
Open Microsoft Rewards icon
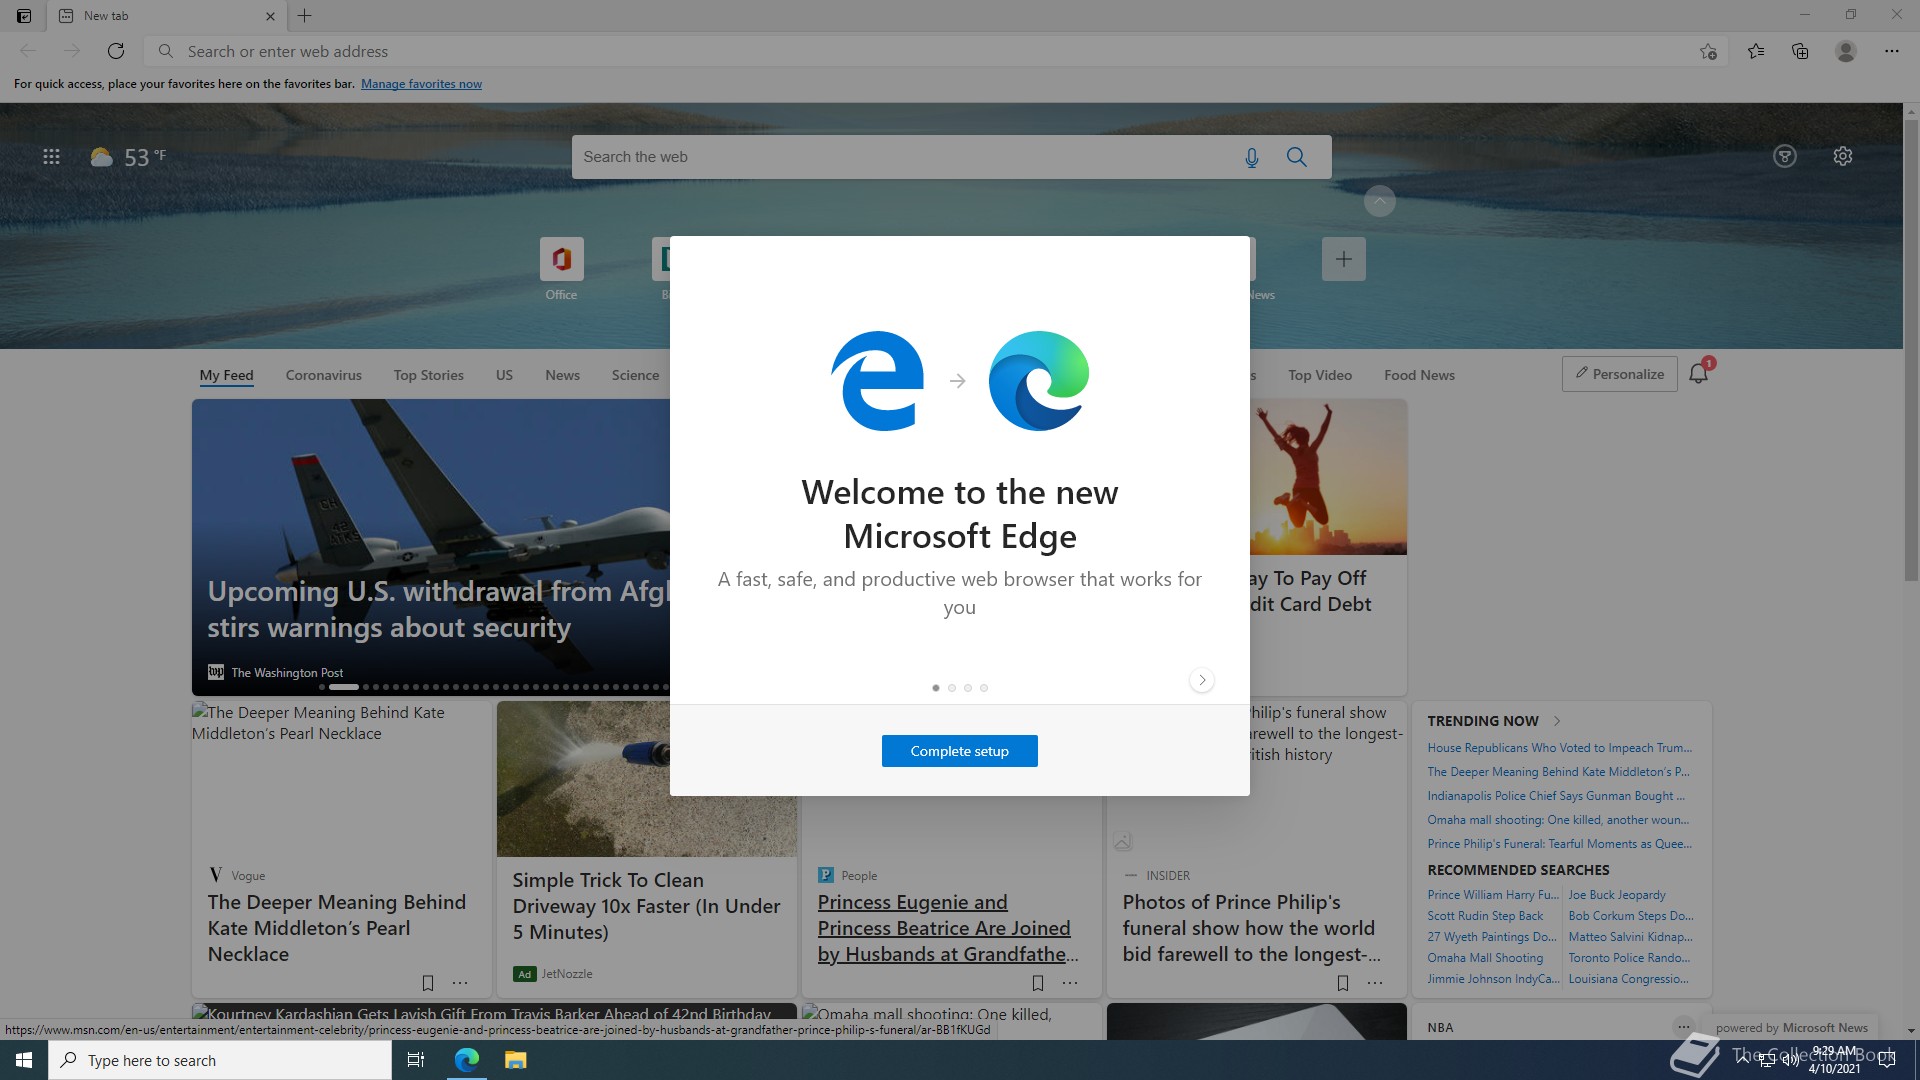coord(1785,156)
